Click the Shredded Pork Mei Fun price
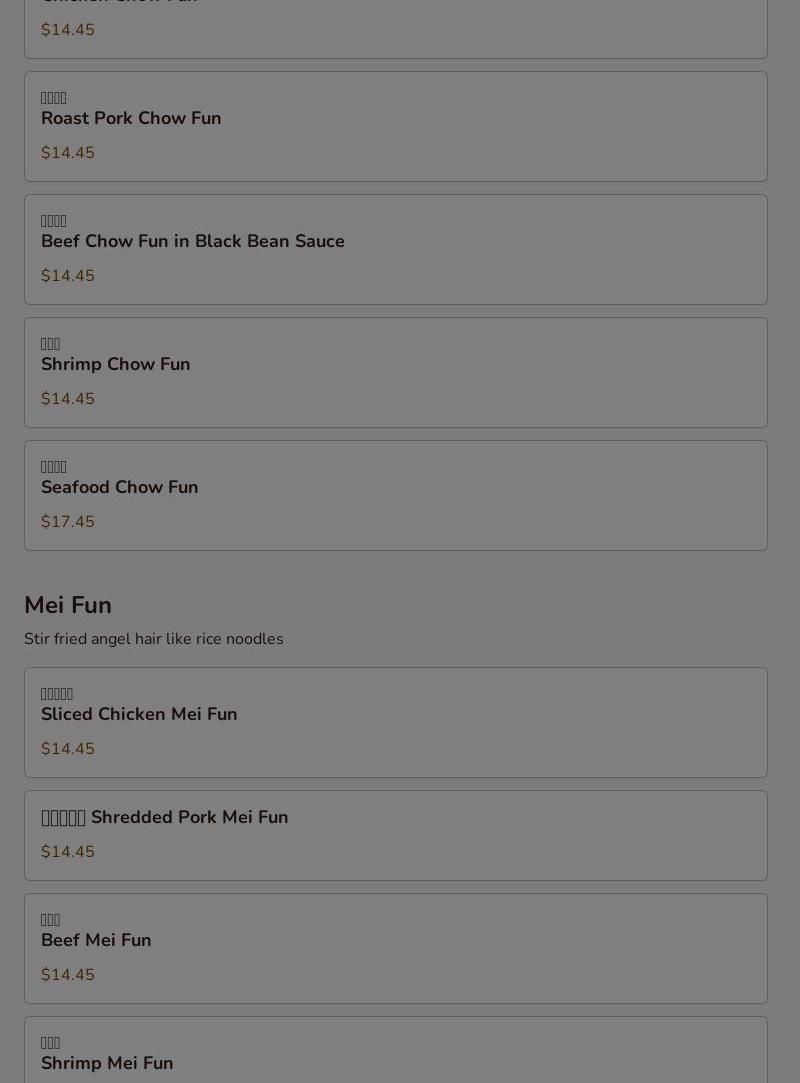The image size is (800, 1083). pyautogui.click(x=68, y=852)
